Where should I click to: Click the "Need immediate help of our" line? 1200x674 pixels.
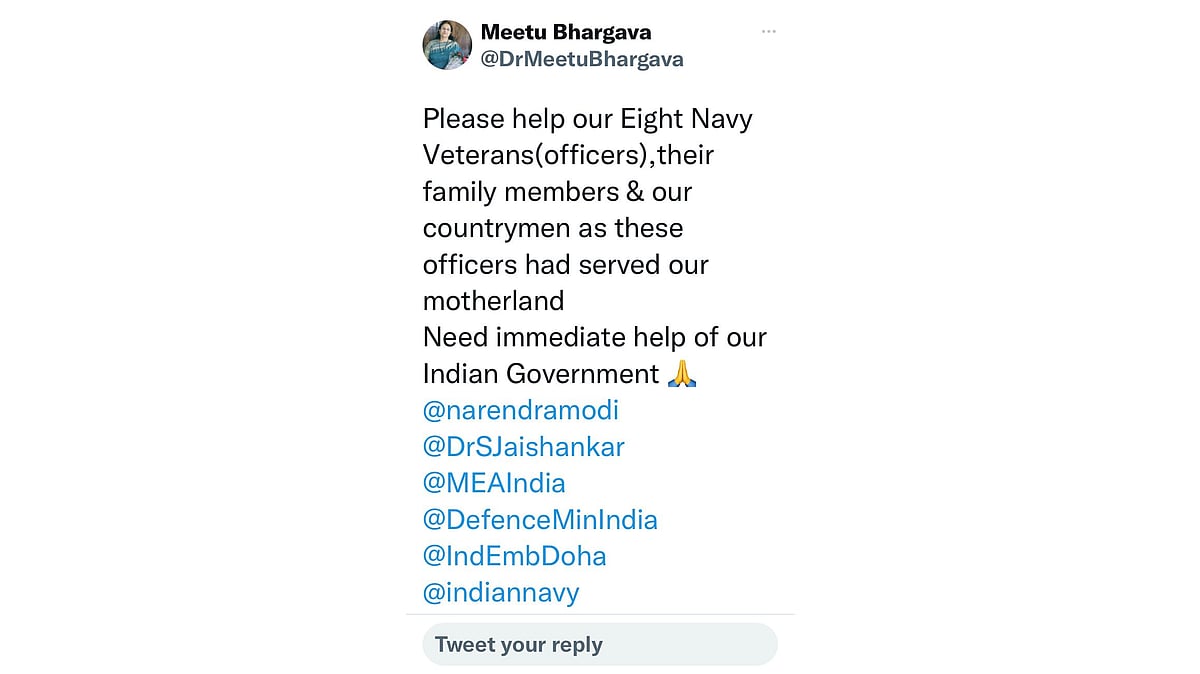(x=594, y=337)
